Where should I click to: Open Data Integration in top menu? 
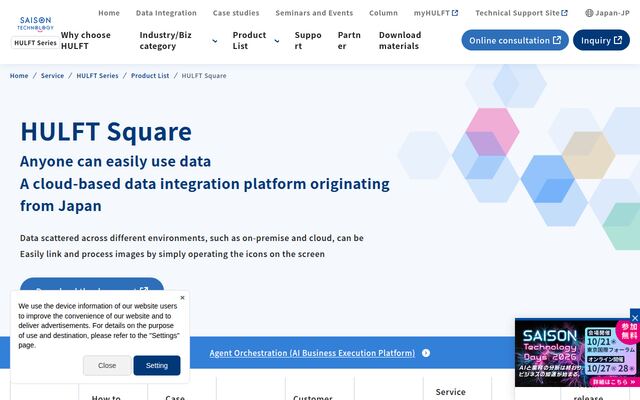click(x=166, y=13)
